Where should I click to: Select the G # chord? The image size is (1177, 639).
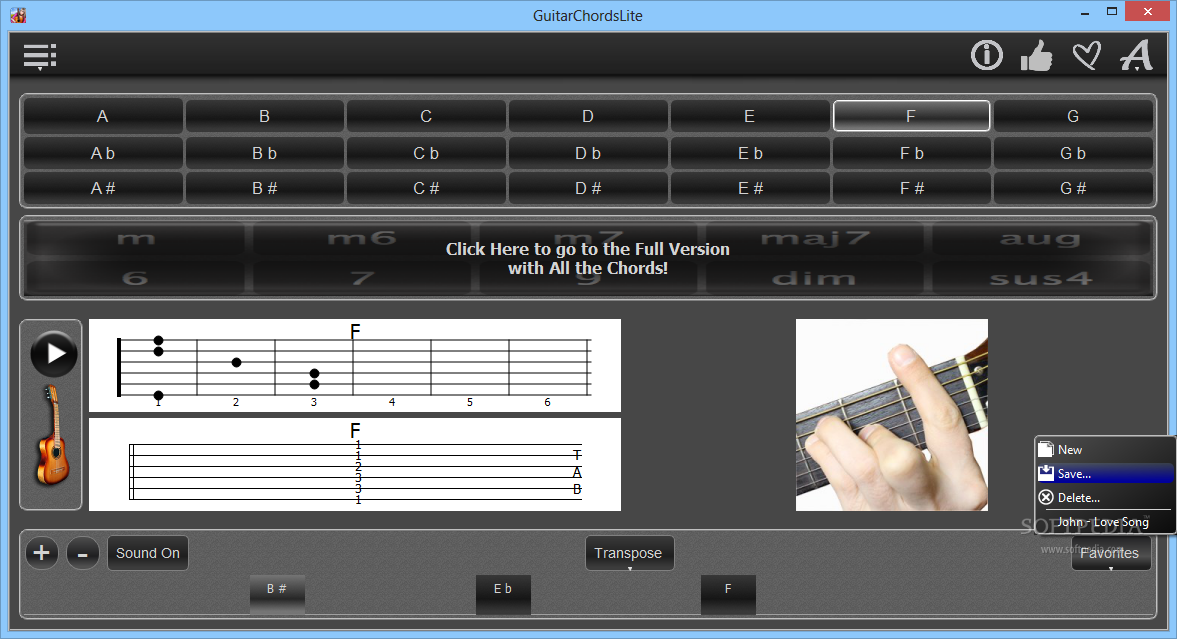pyautogui.click(x=1073, y=188)
